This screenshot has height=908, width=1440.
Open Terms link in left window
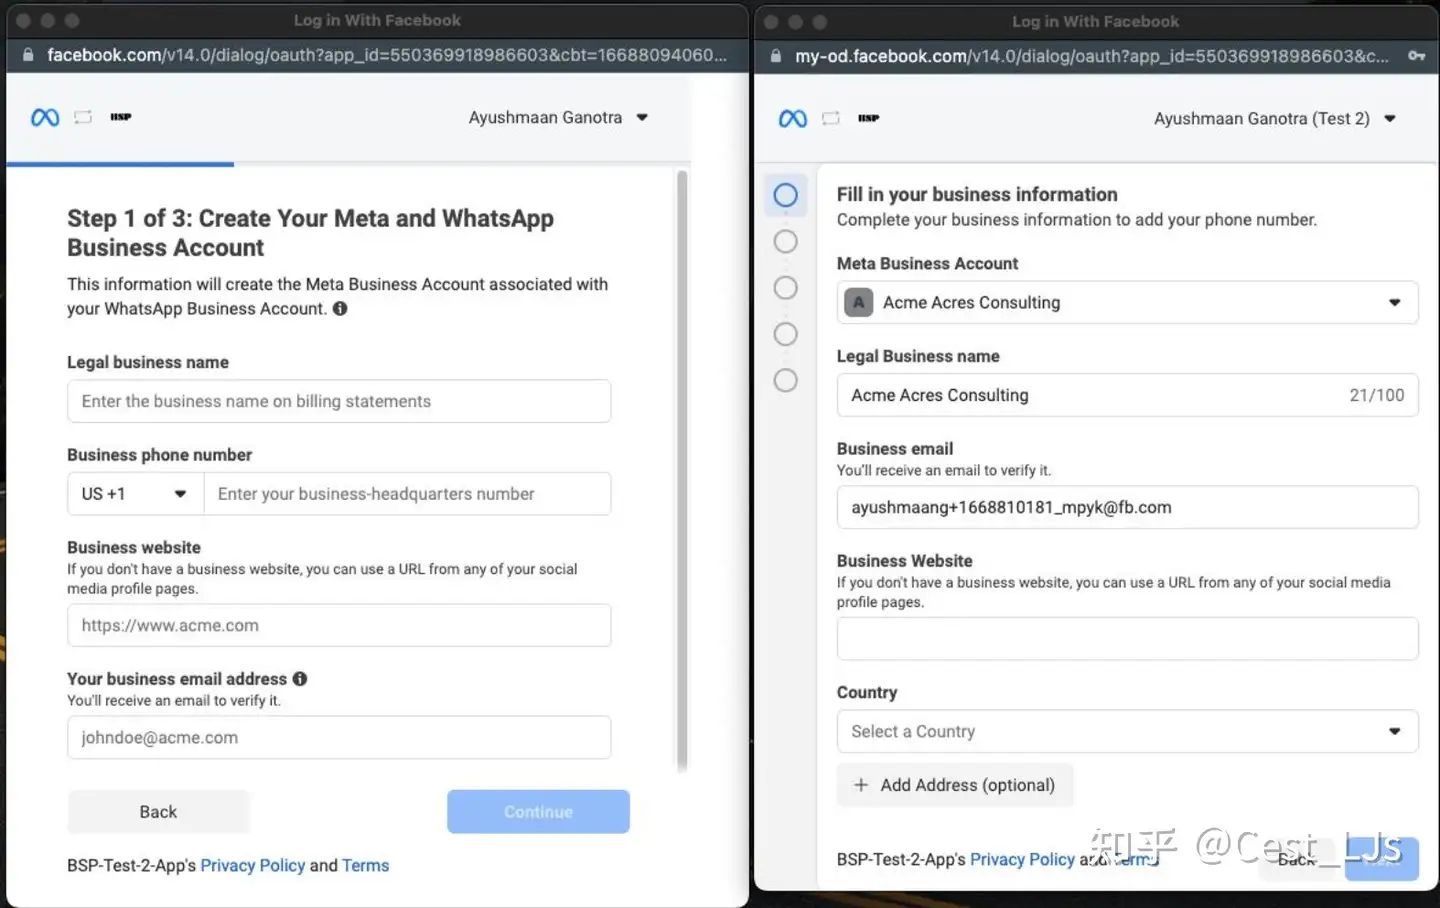point(365,866)
